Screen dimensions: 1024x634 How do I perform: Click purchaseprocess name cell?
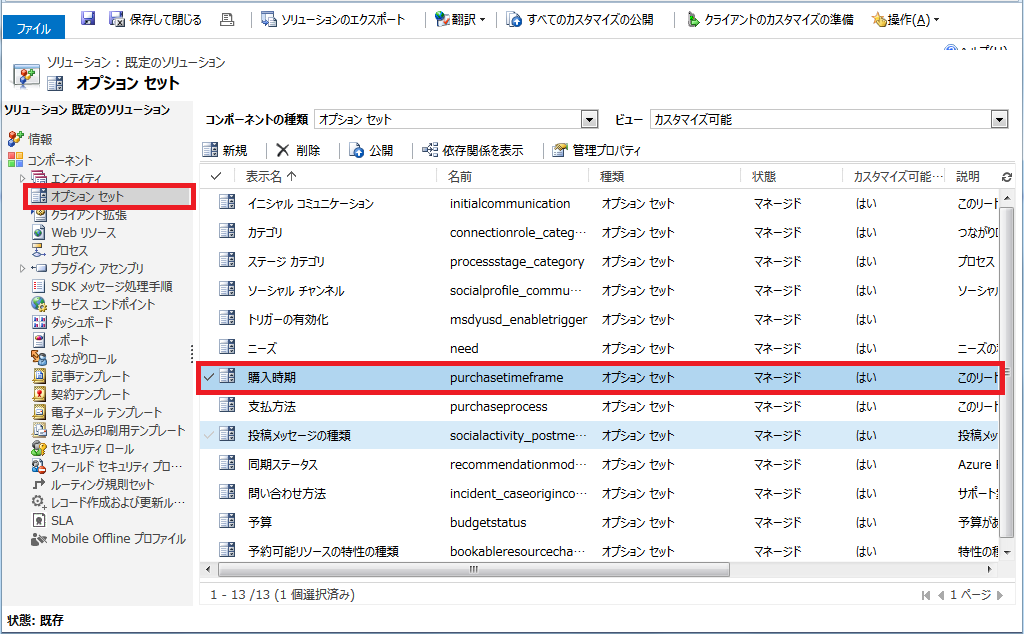[x=498, y=407]
